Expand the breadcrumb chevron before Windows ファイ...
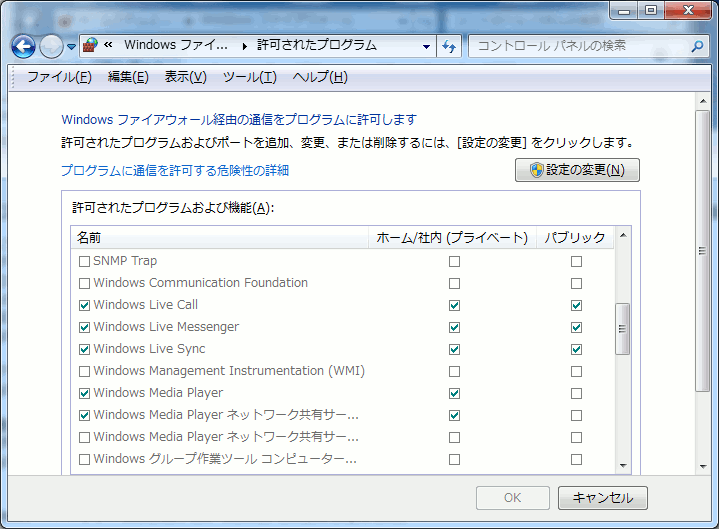719x529 pixels. pyautogui.click(x=108, y=46)
